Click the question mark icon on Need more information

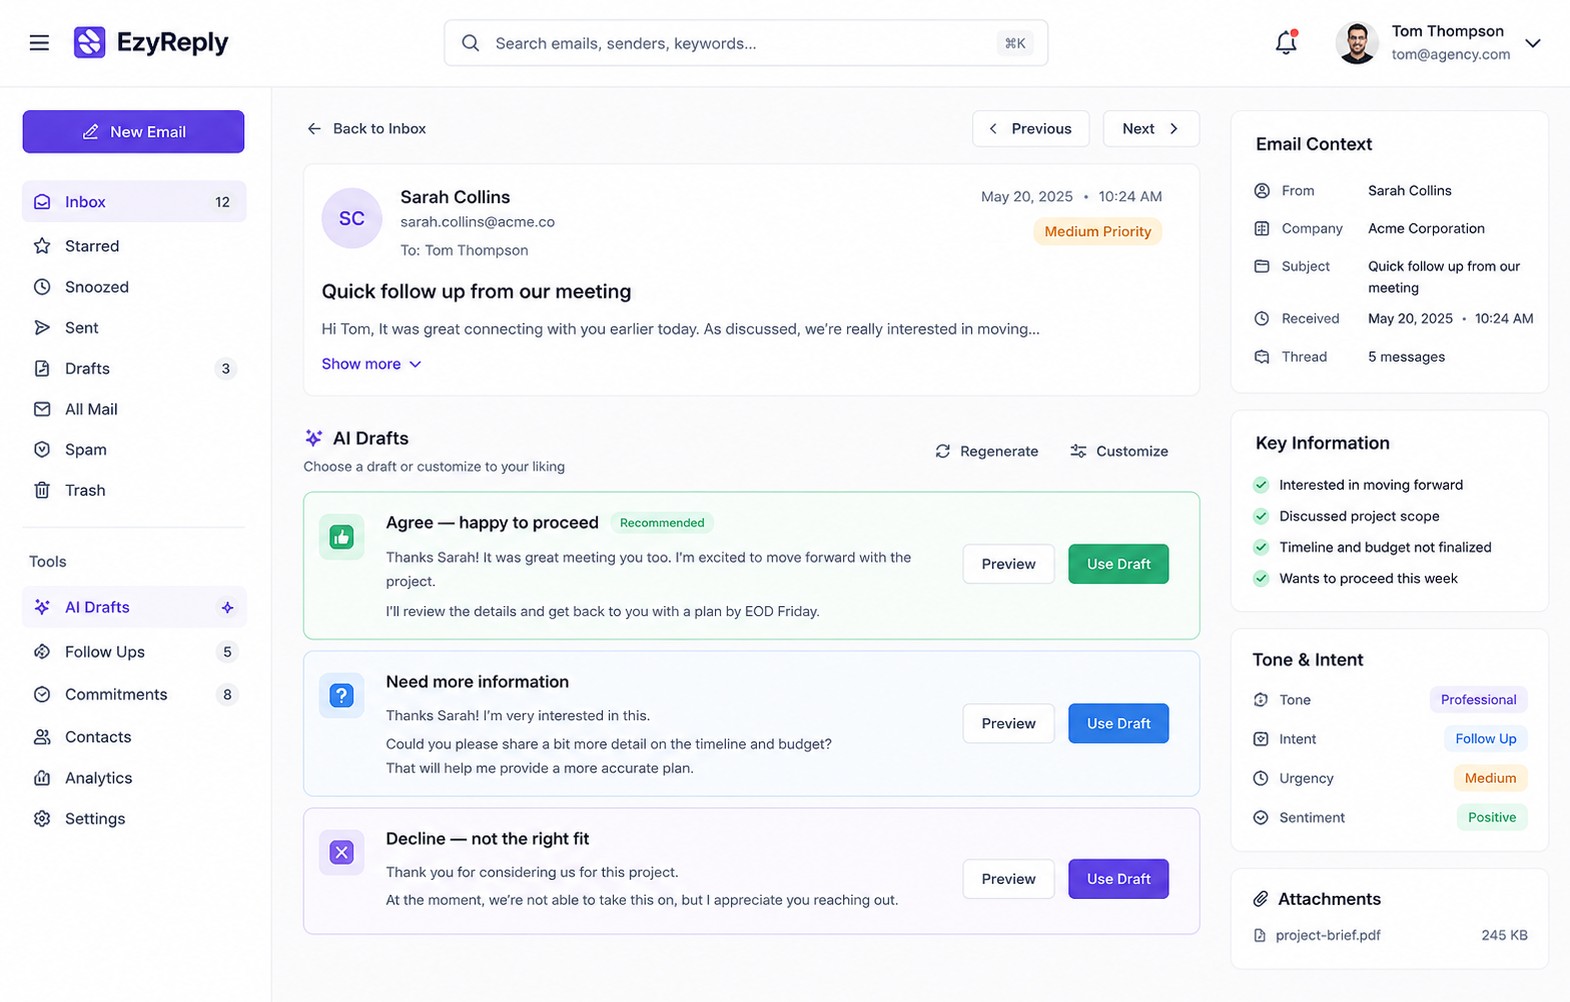pyautogui.click(x=342, y=695)
